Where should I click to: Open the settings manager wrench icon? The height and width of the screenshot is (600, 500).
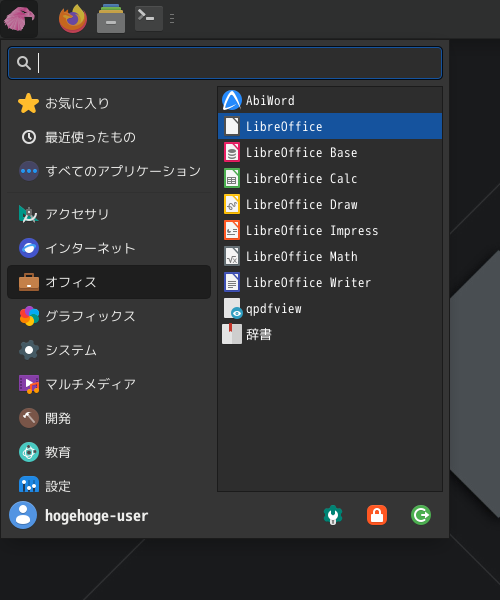coord(333,515)
